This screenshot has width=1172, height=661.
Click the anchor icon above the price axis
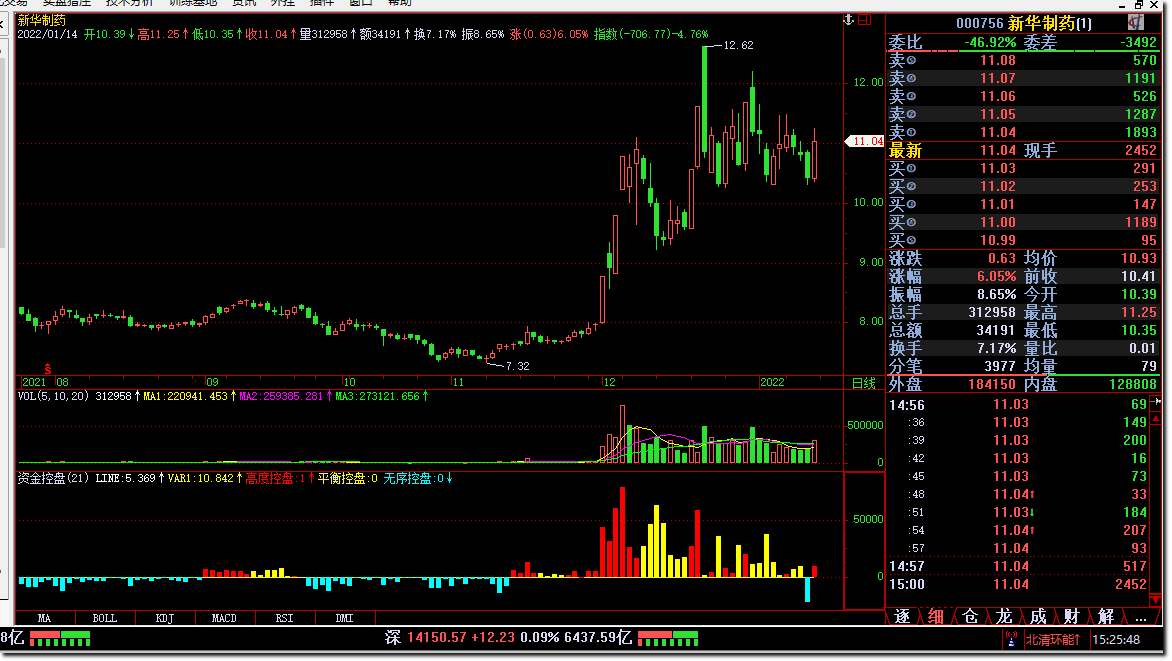click(x=848, y=20)
